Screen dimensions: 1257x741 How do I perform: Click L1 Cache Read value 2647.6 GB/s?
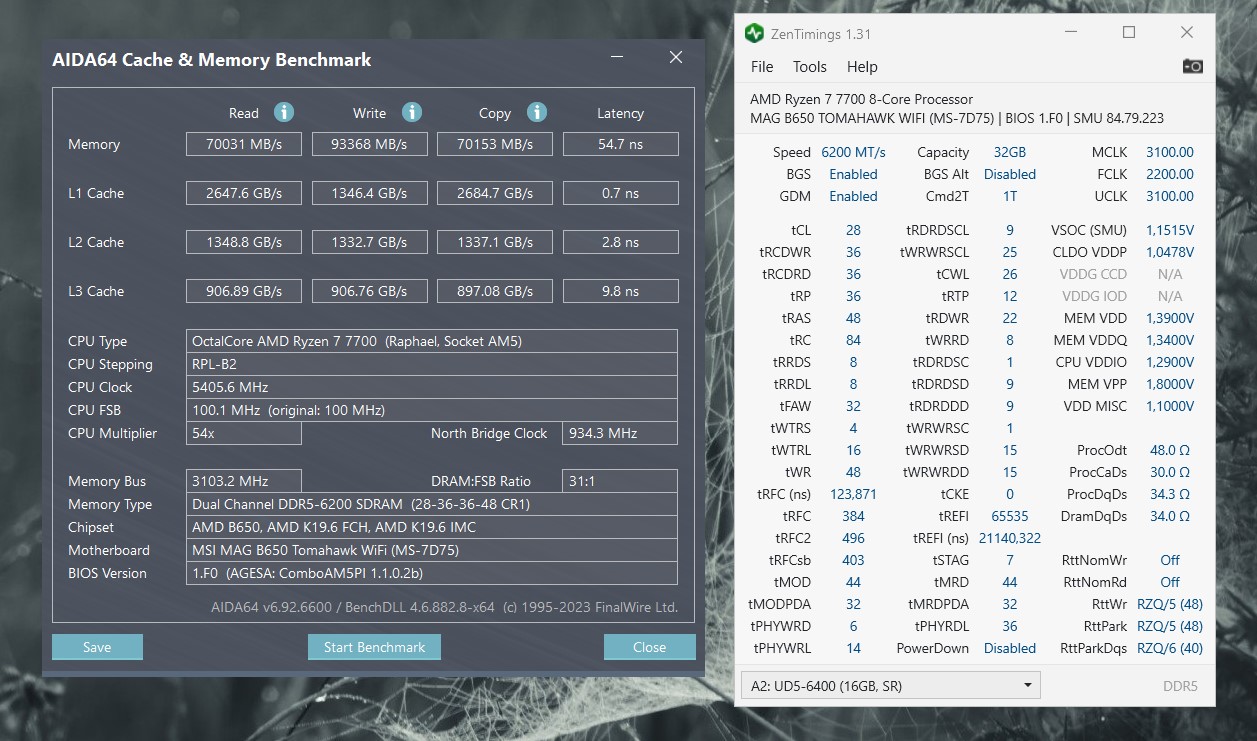(243, 193)
